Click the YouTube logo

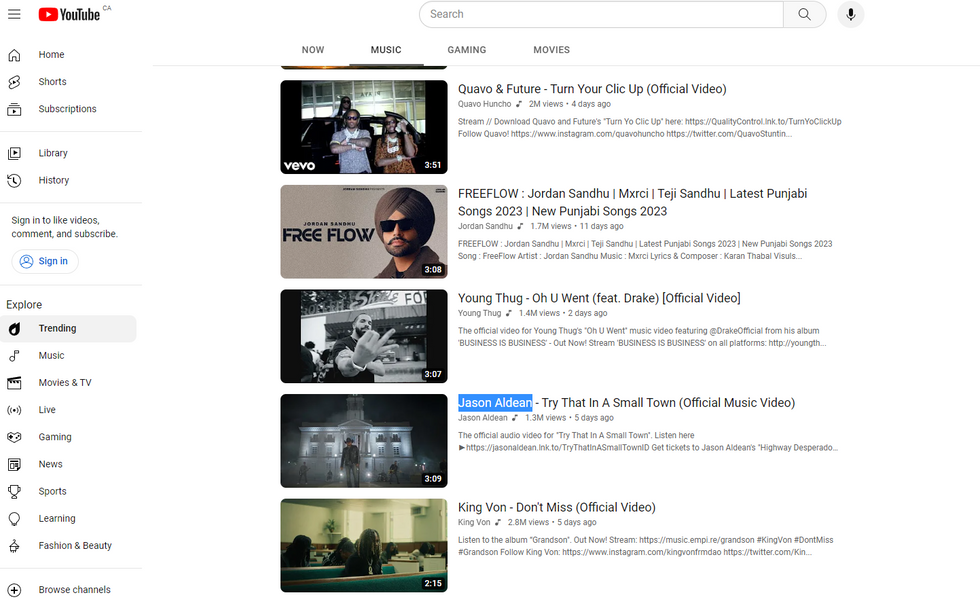[x=69, y=14]
